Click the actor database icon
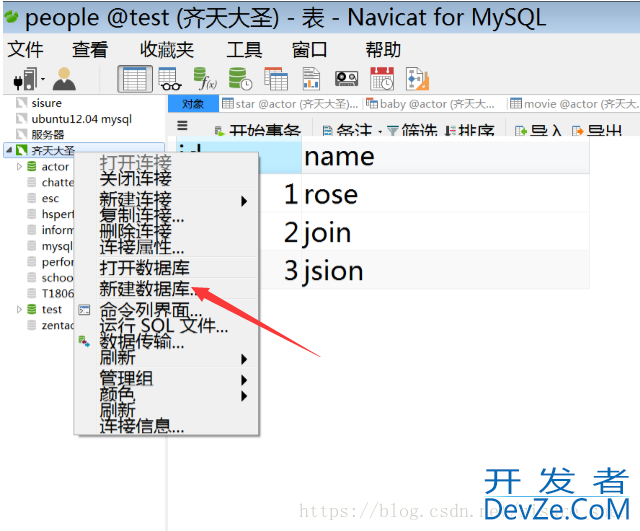 coord(31,167)
